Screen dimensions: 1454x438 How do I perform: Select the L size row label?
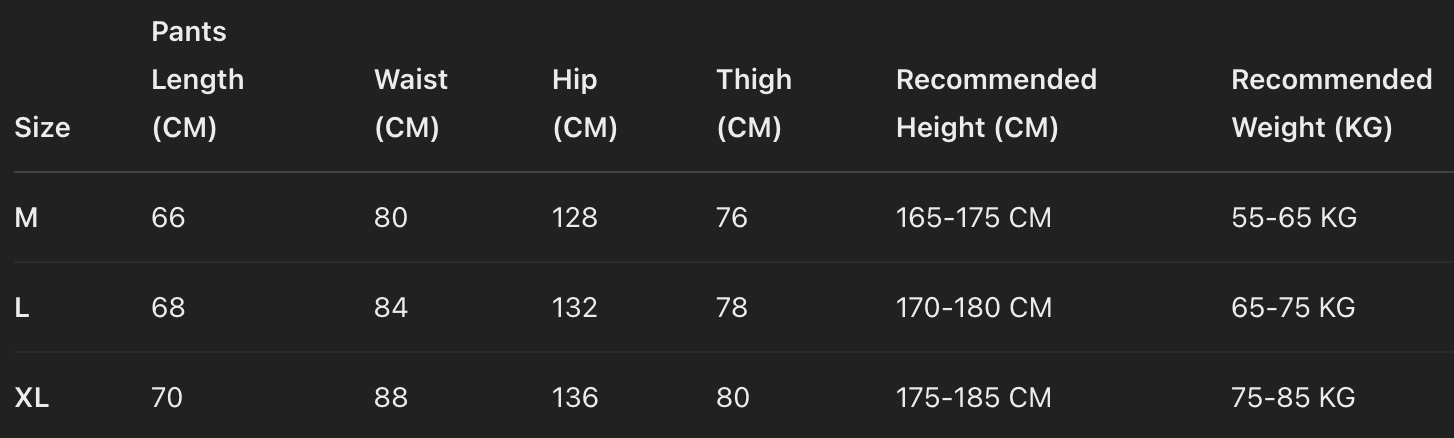[x=22, y=308]
